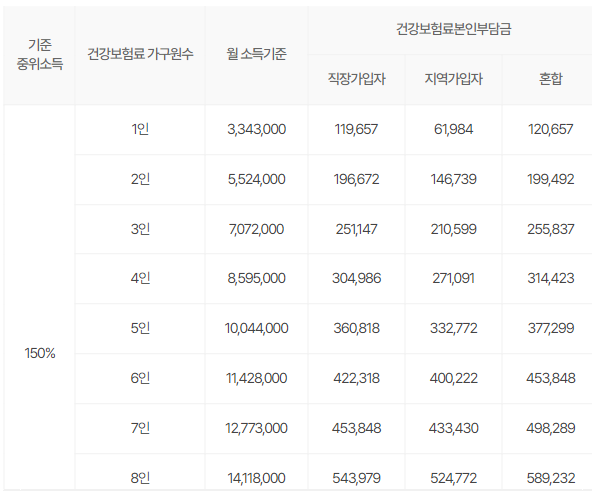Viewport: 592px width, 491px height.
Task: Click the value 377,299
Action: pos(551,329)
